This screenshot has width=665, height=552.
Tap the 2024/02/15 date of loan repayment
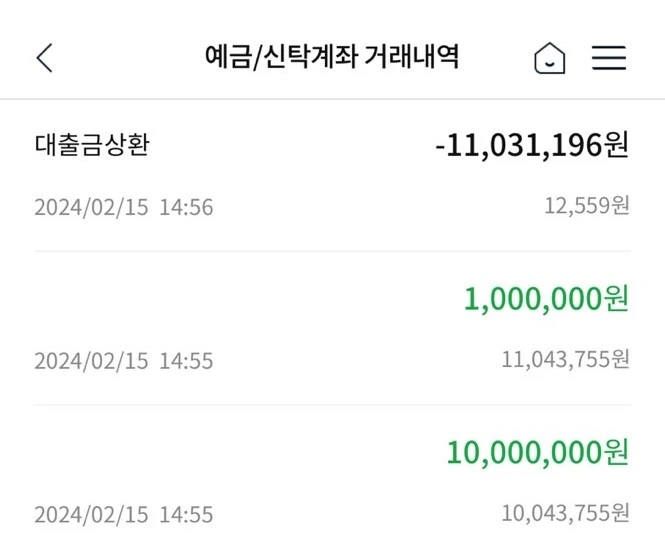point(91,207)
